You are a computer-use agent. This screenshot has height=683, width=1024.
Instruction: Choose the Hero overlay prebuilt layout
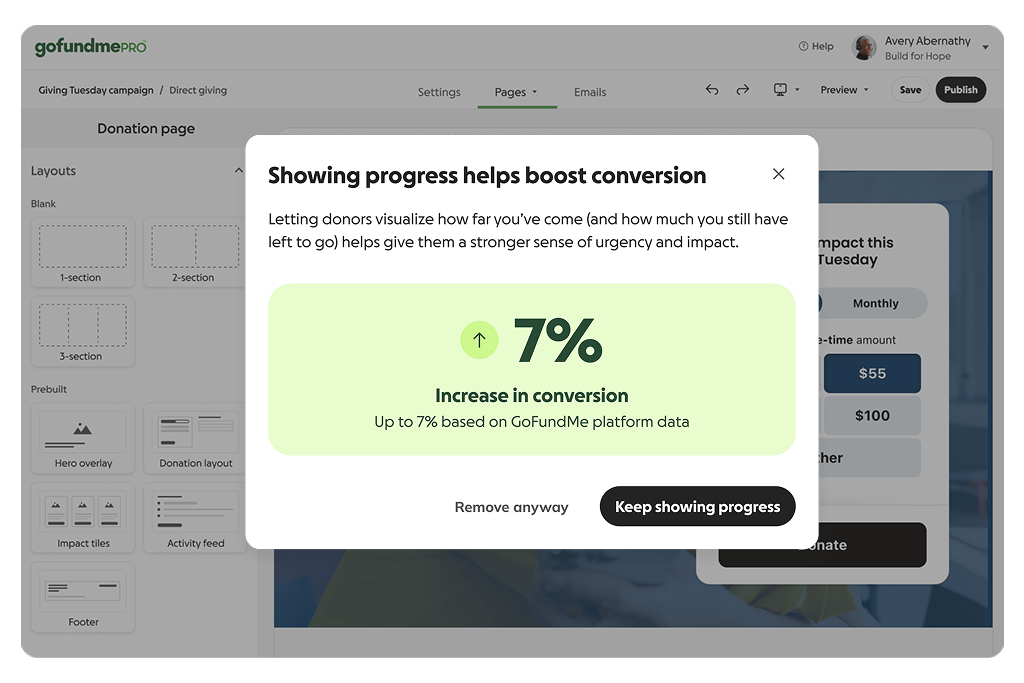(83, 438)
